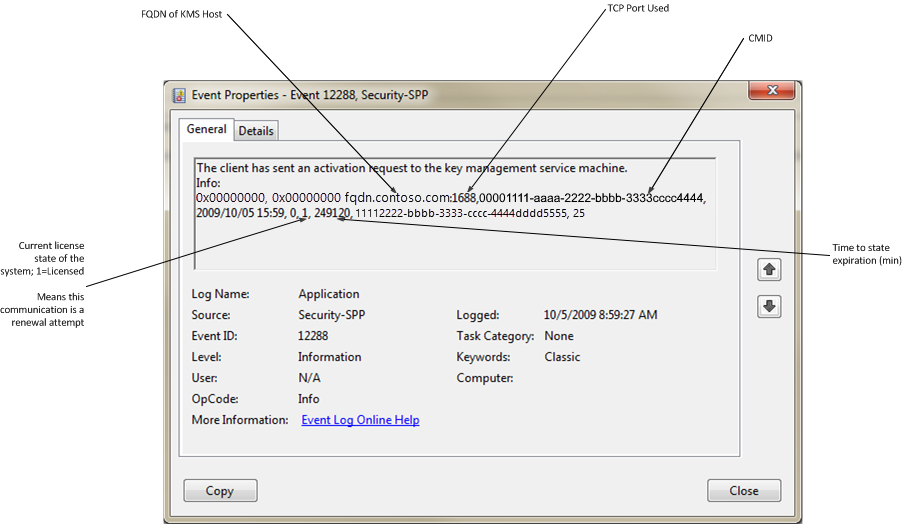Click the CMID 00001111-aaaa-2222-bbbb-3333cccc4444 text
This screenshot has height=524, width=902.
pyautogui.click(x=591, y=198)
